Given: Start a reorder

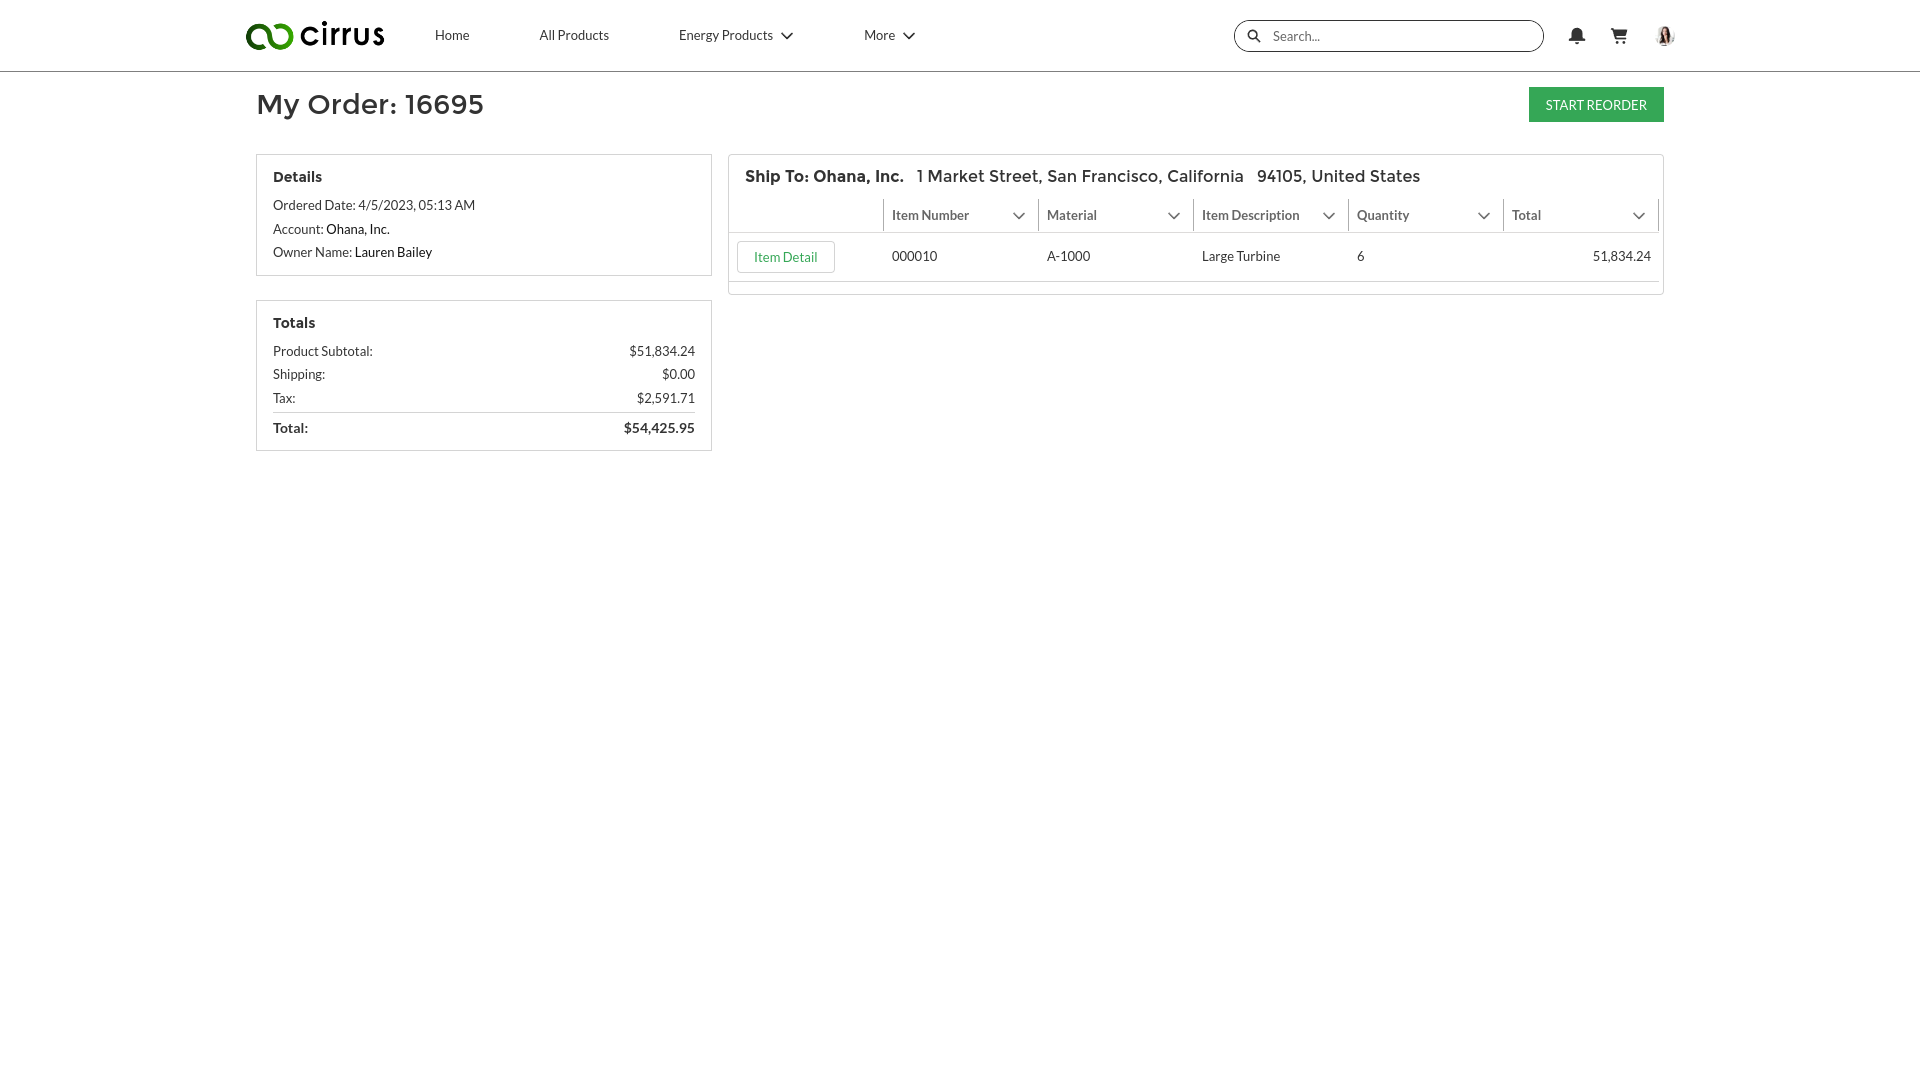Looking at the screenshot, I should (x=1596, y=105).
